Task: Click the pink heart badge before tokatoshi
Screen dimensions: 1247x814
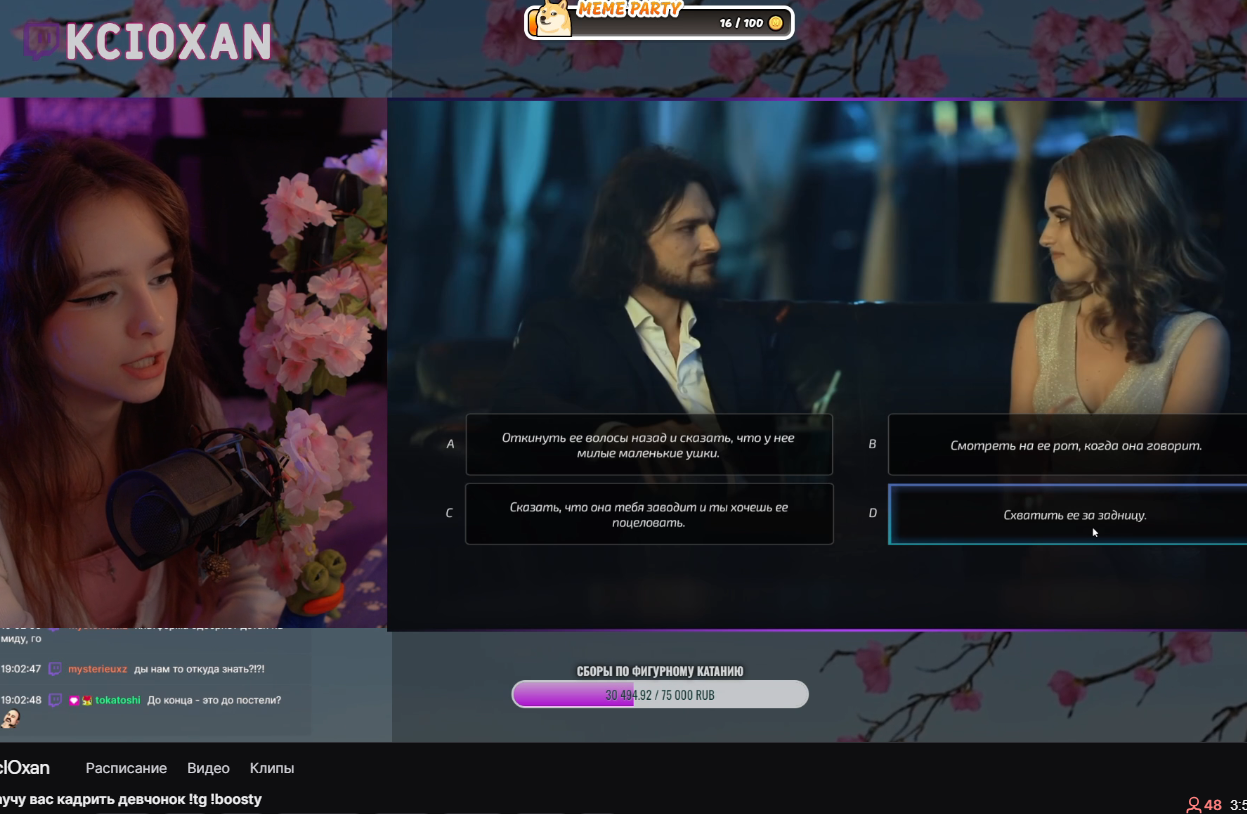Action: click(73, 700)
